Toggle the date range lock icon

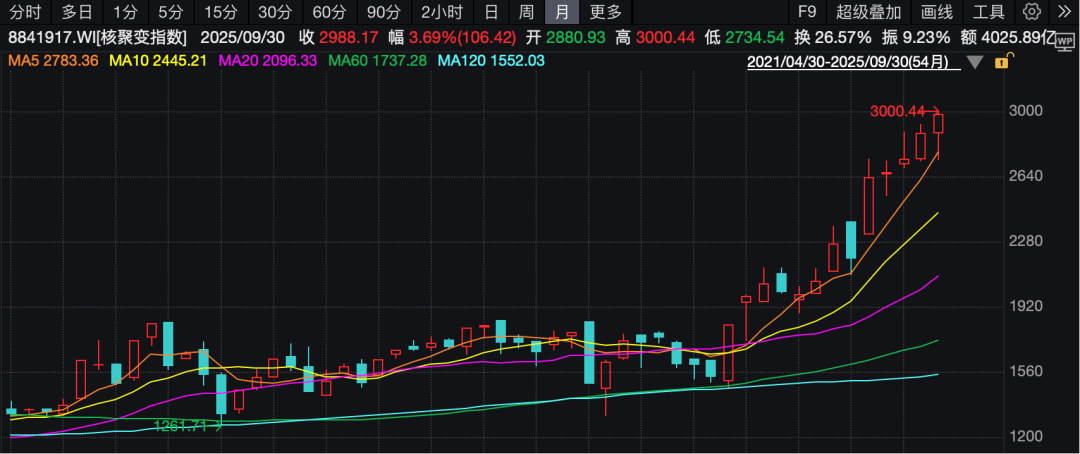[1001, 62]
